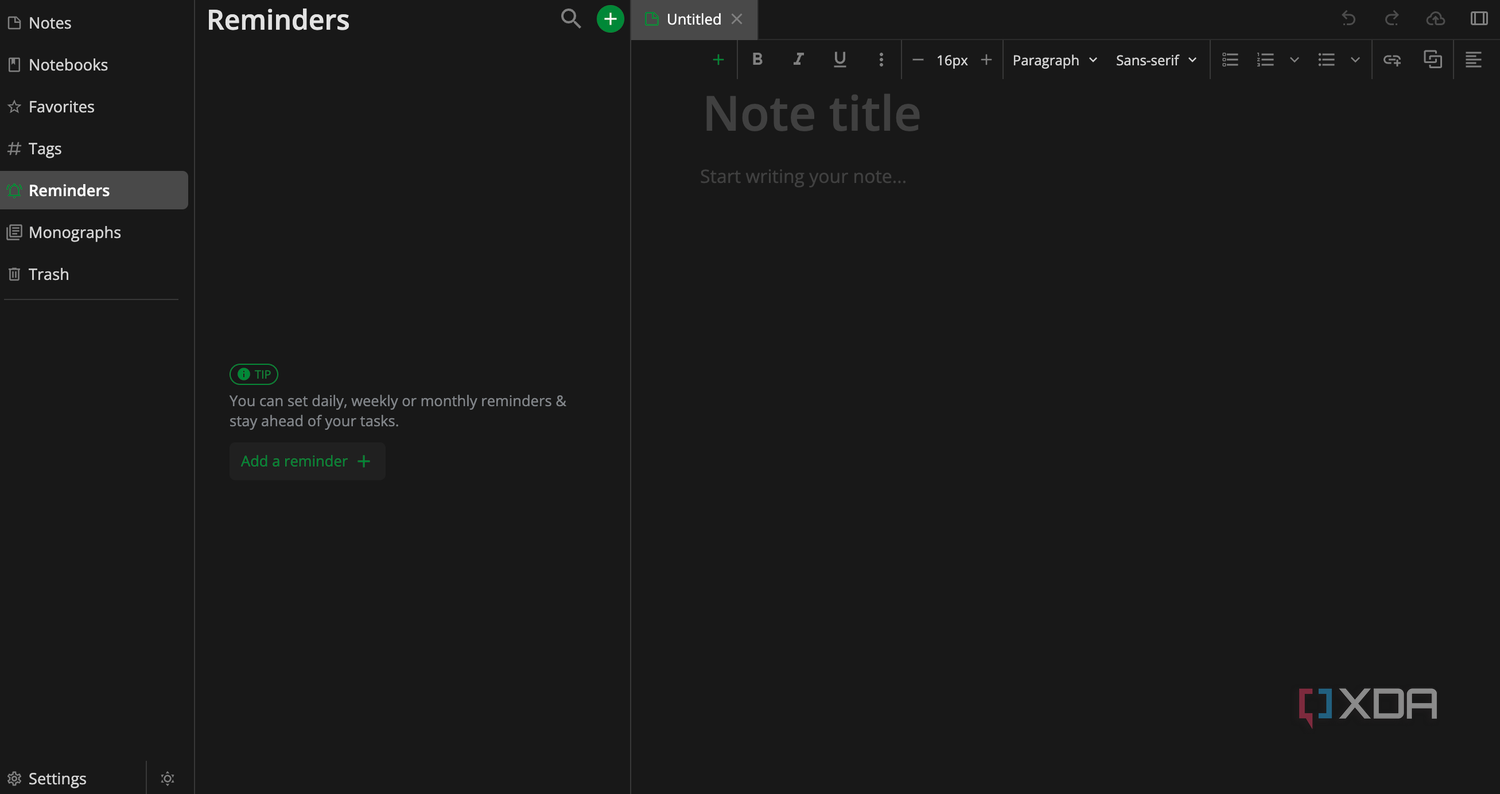Click the cloud sync icon
1500x794 pixels.
1435,19
